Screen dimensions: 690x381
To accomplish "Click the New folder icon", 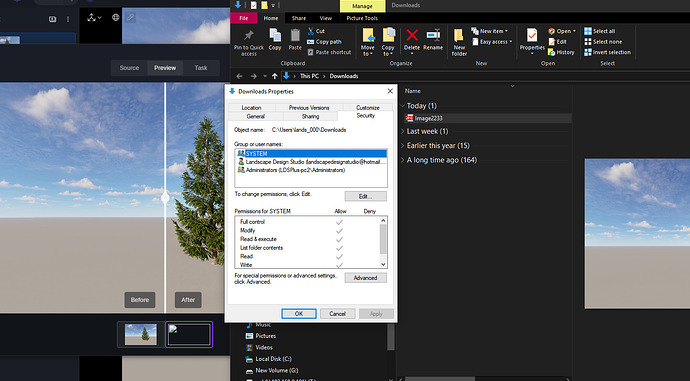I will click(459, 36).
